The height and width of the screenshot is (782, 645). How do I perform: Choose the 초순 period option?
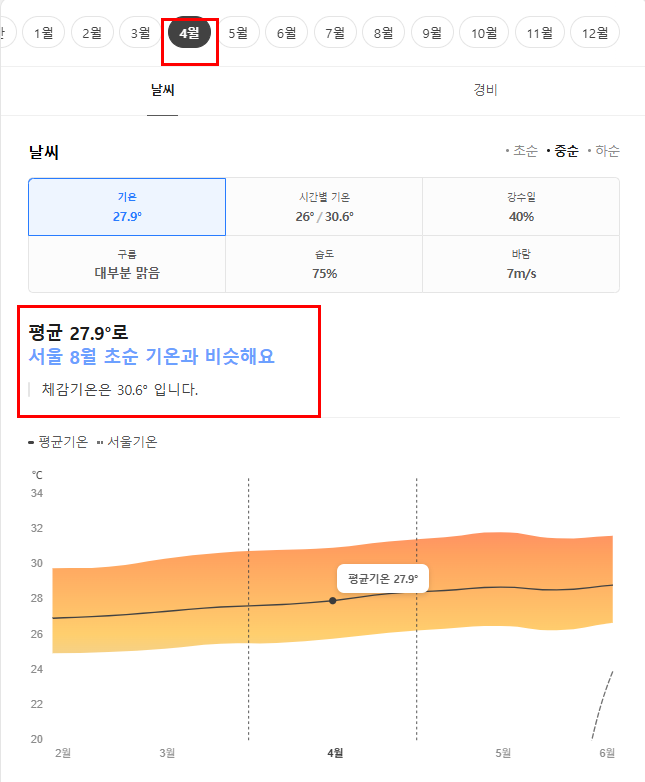pyautogui.click(x=522, y=151)
